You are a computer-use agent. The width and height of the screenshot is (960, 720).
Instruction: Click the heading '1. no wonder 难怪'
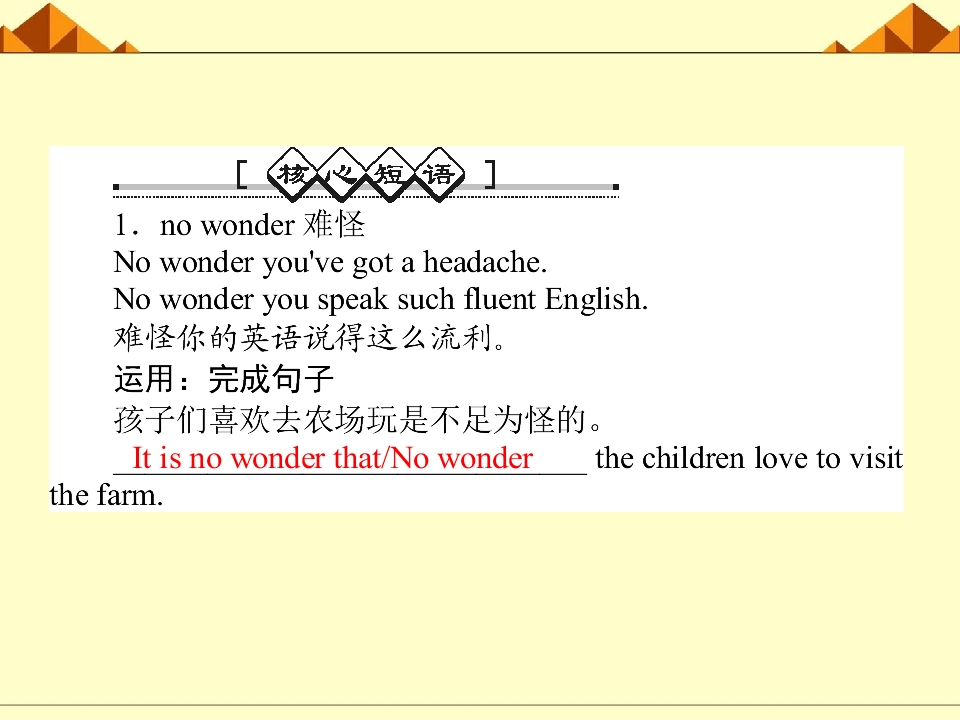click(239, 225)
